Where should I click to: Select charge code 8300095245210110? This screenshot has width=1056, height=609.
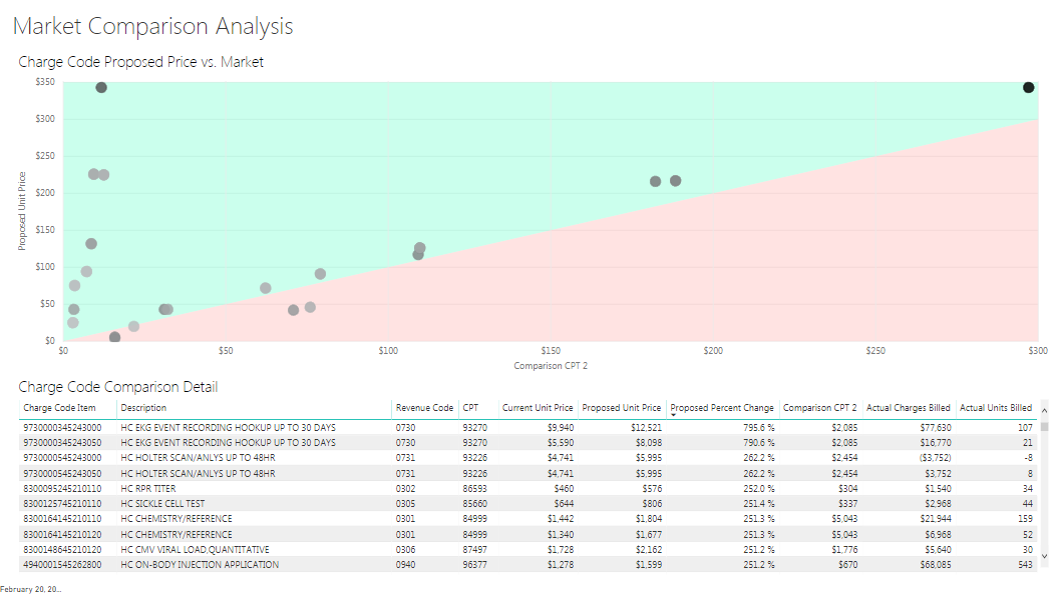(x=62, y=488)
